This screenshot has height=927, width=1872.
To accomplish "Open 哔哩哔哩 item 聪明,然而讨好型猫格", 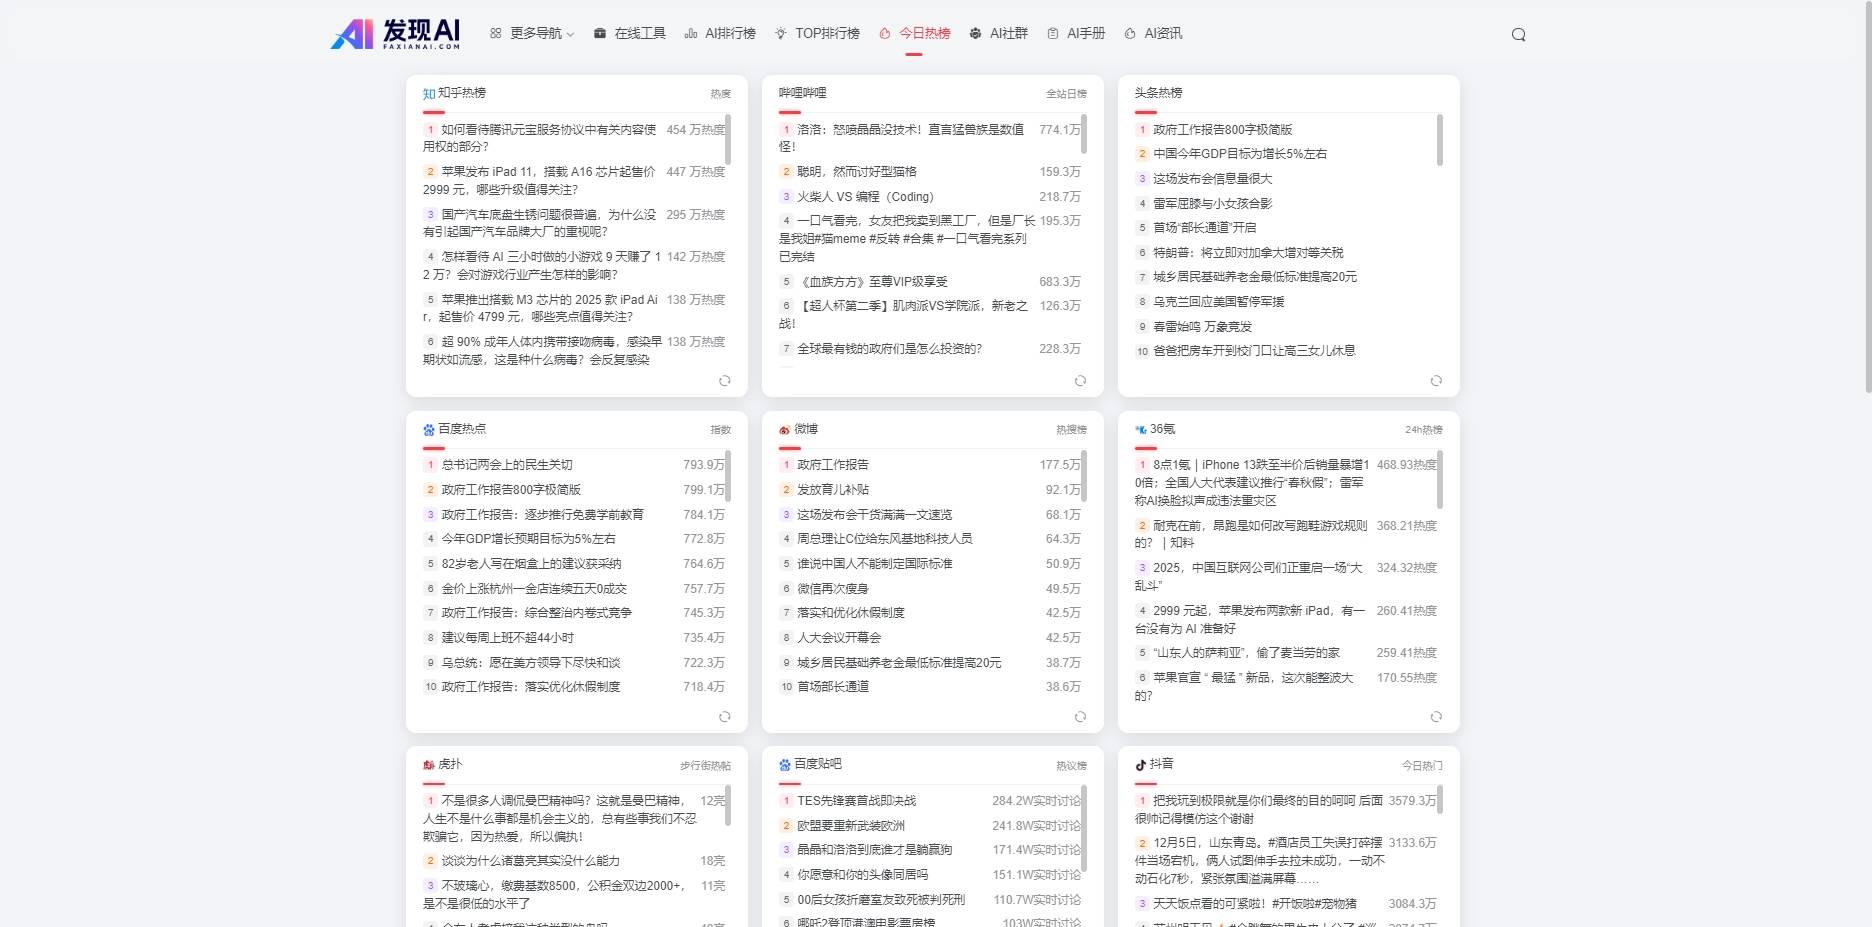I will coord(857,172).
